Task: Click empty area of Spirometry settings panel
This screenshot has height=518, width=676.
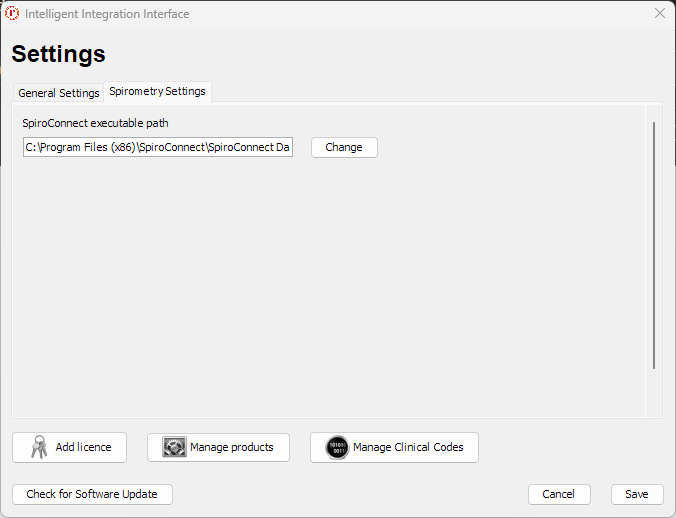Action: tap(330, 290)
